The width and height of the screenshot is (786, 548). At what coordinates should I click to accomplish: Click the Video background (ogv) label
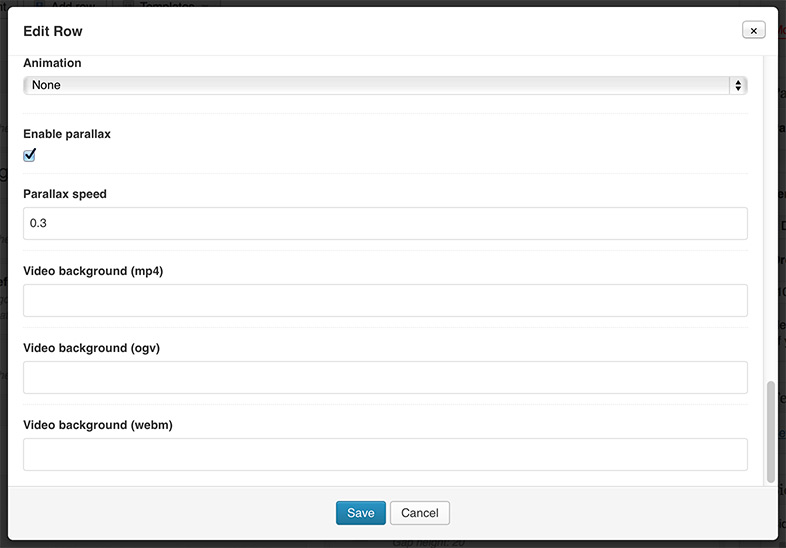click(x=91, y=348)
